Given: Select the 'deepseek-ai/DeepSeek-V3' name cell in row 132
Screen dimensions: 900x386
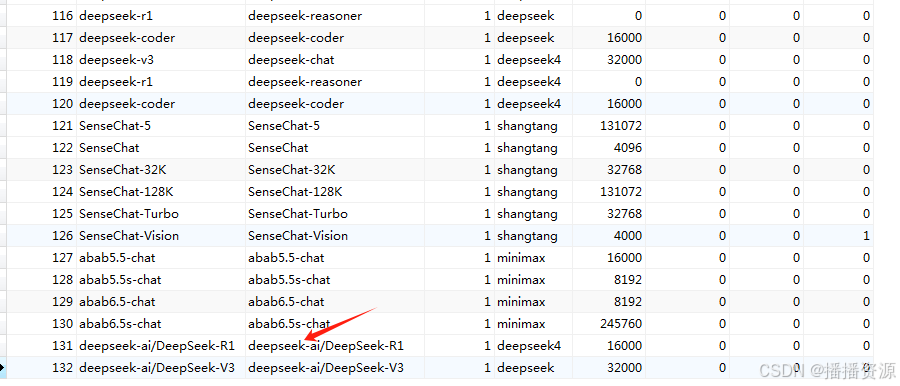Looking at the screenshot, I should pyautogui.click(x=157, y=368).
